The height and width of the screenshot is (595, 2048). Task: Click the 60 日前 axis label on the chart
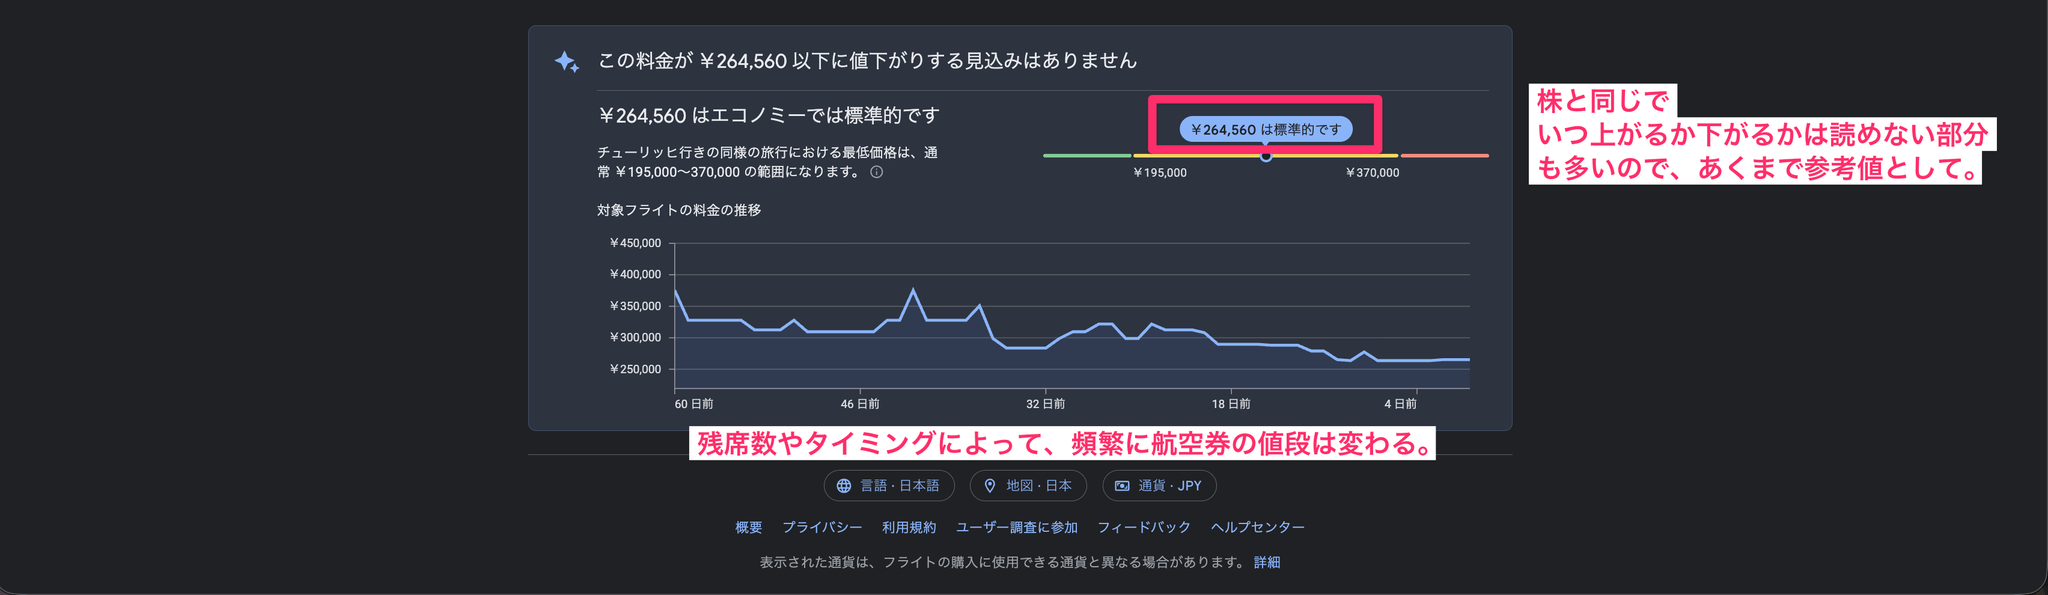point(694,404)
